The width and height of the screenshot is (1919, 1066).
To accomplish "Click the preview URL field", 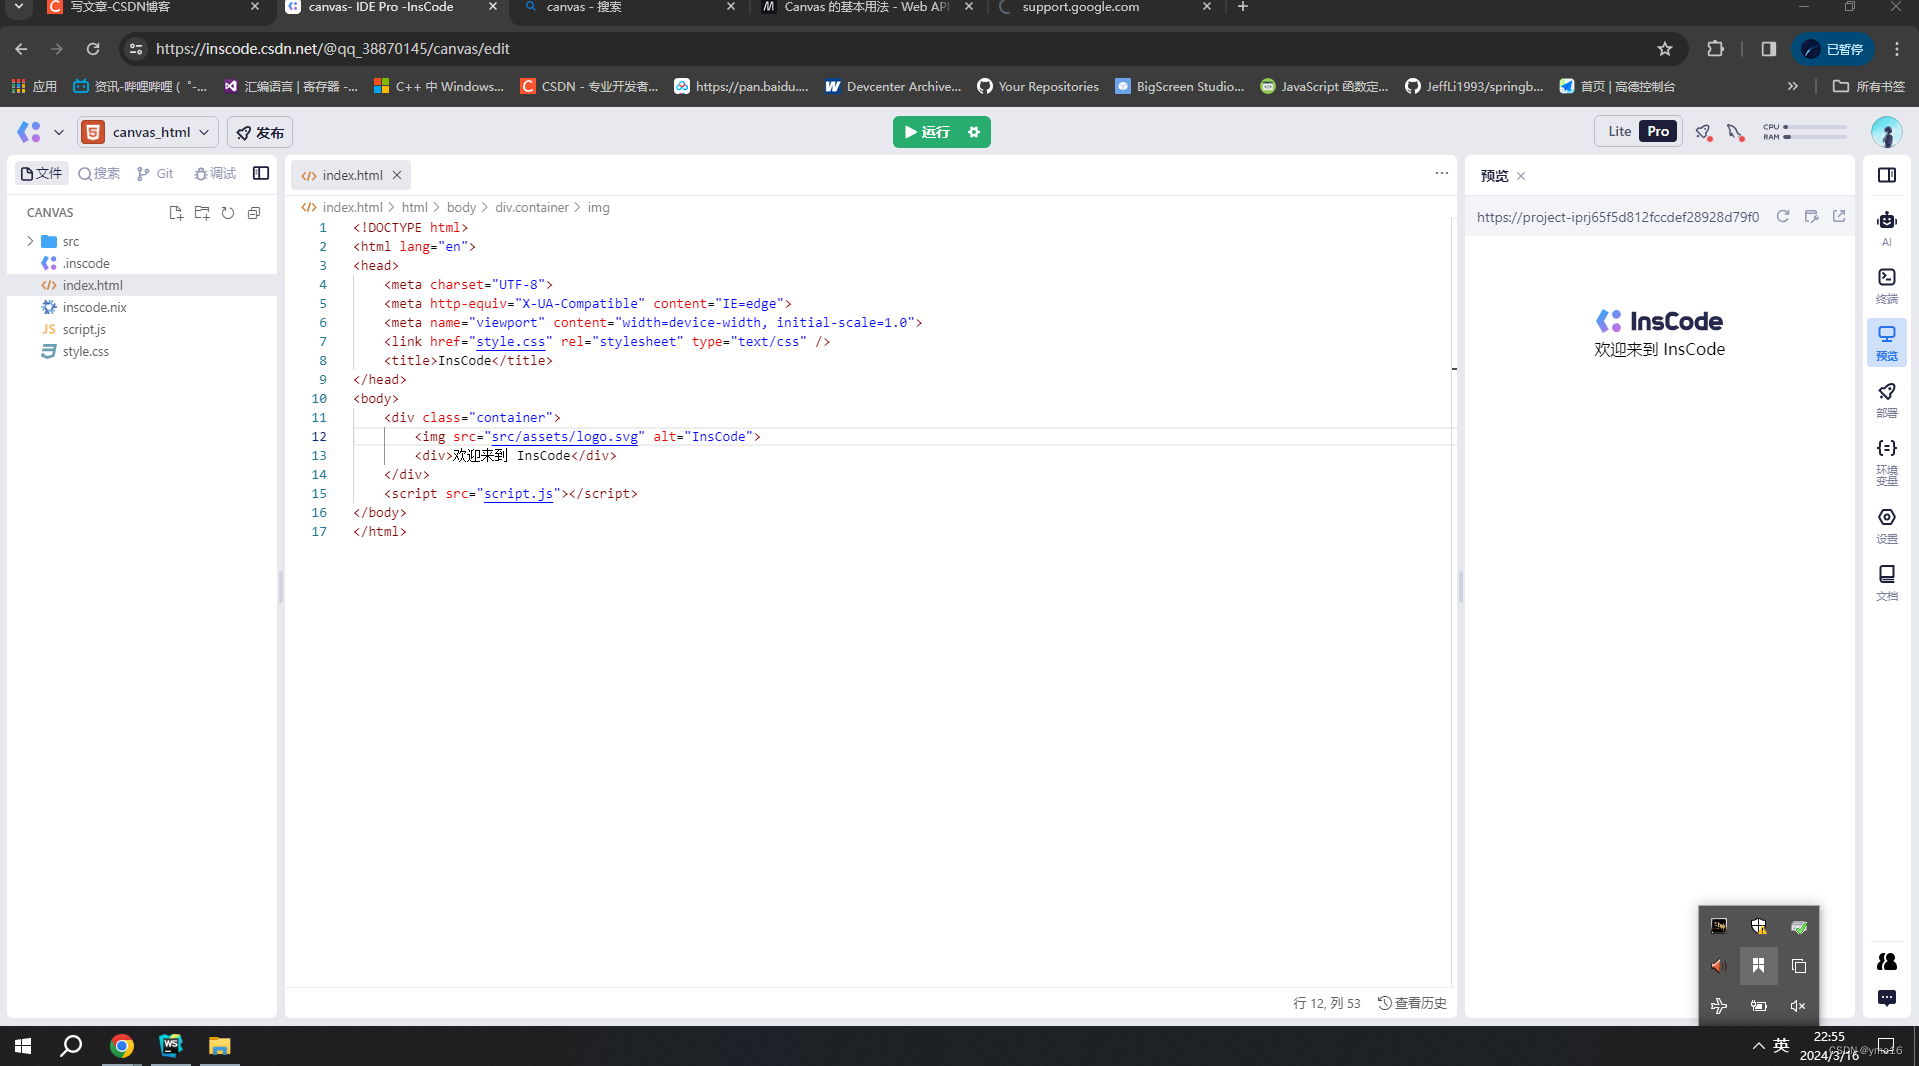I will (1617, 217).
